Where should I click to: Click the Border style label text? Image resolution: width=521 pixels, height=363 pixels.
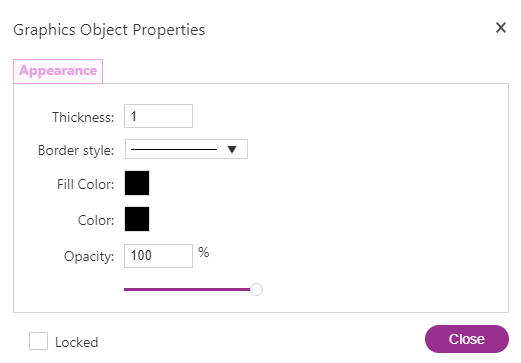coord(76,150)
